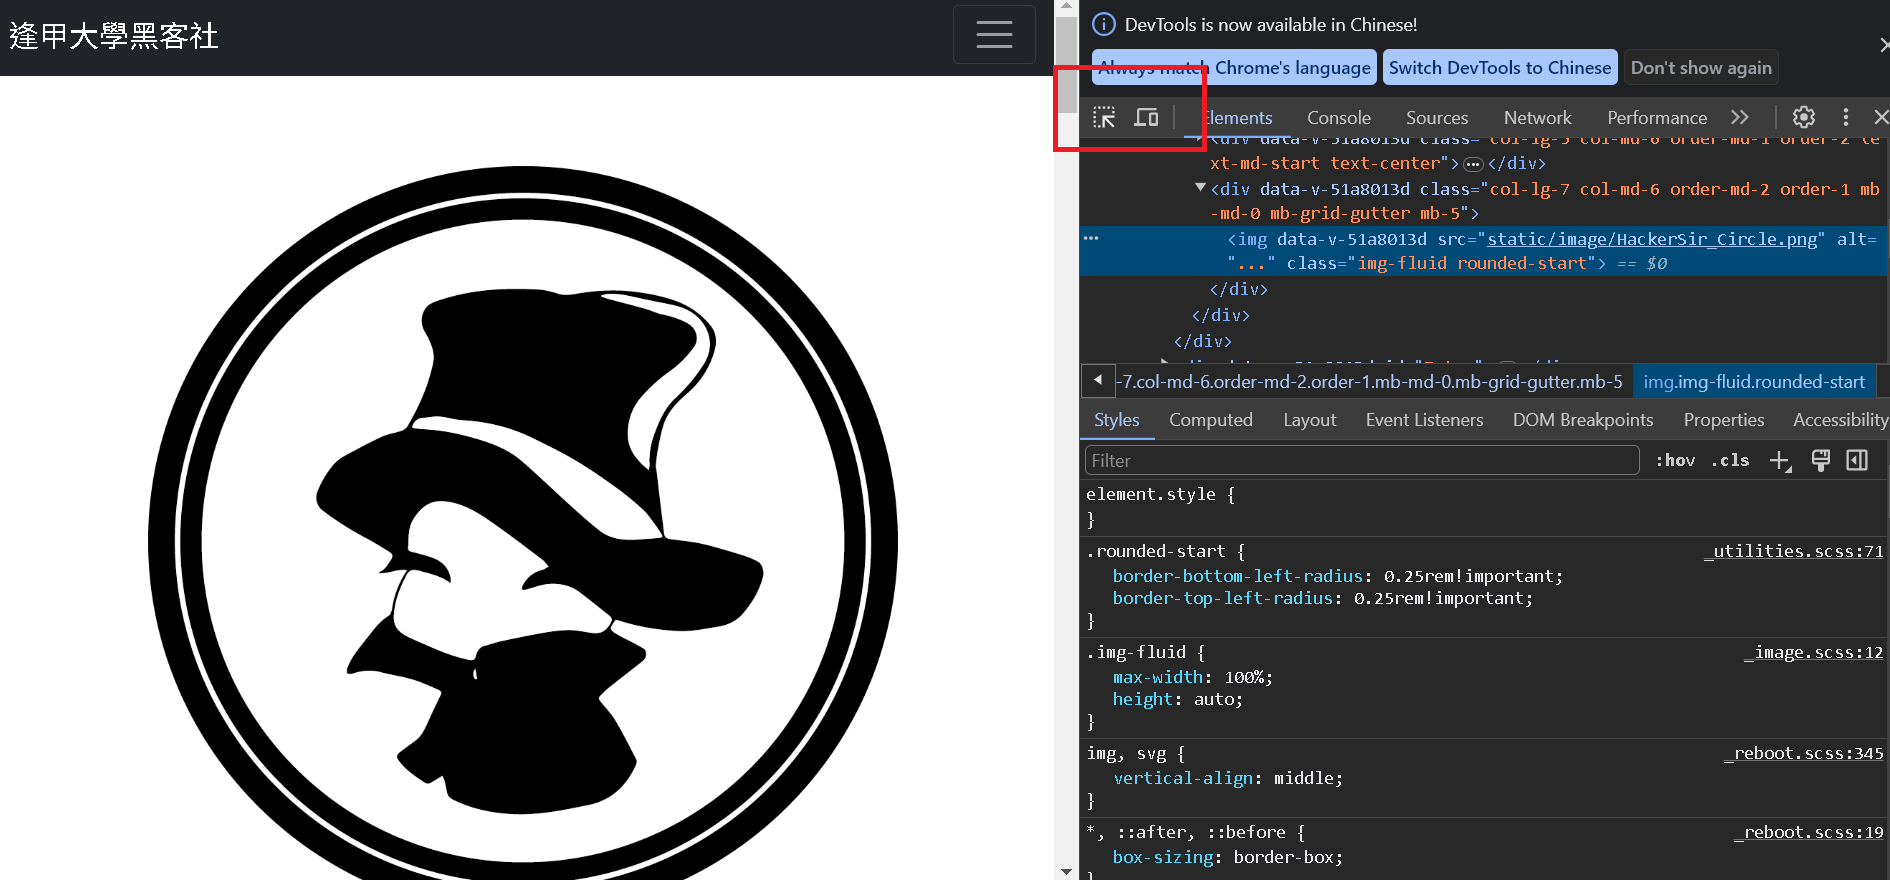Edit the border-bottom-left-radius property
The width and height of the screenshot is (1890, 880).
coord(1337,576)
